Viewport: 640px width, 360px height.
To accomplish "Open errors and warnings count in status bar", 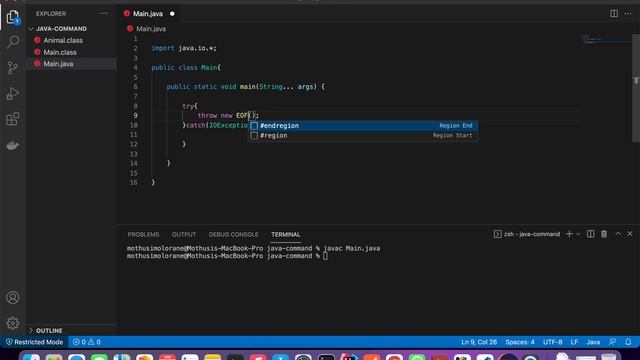I will [x=87, y=342].
